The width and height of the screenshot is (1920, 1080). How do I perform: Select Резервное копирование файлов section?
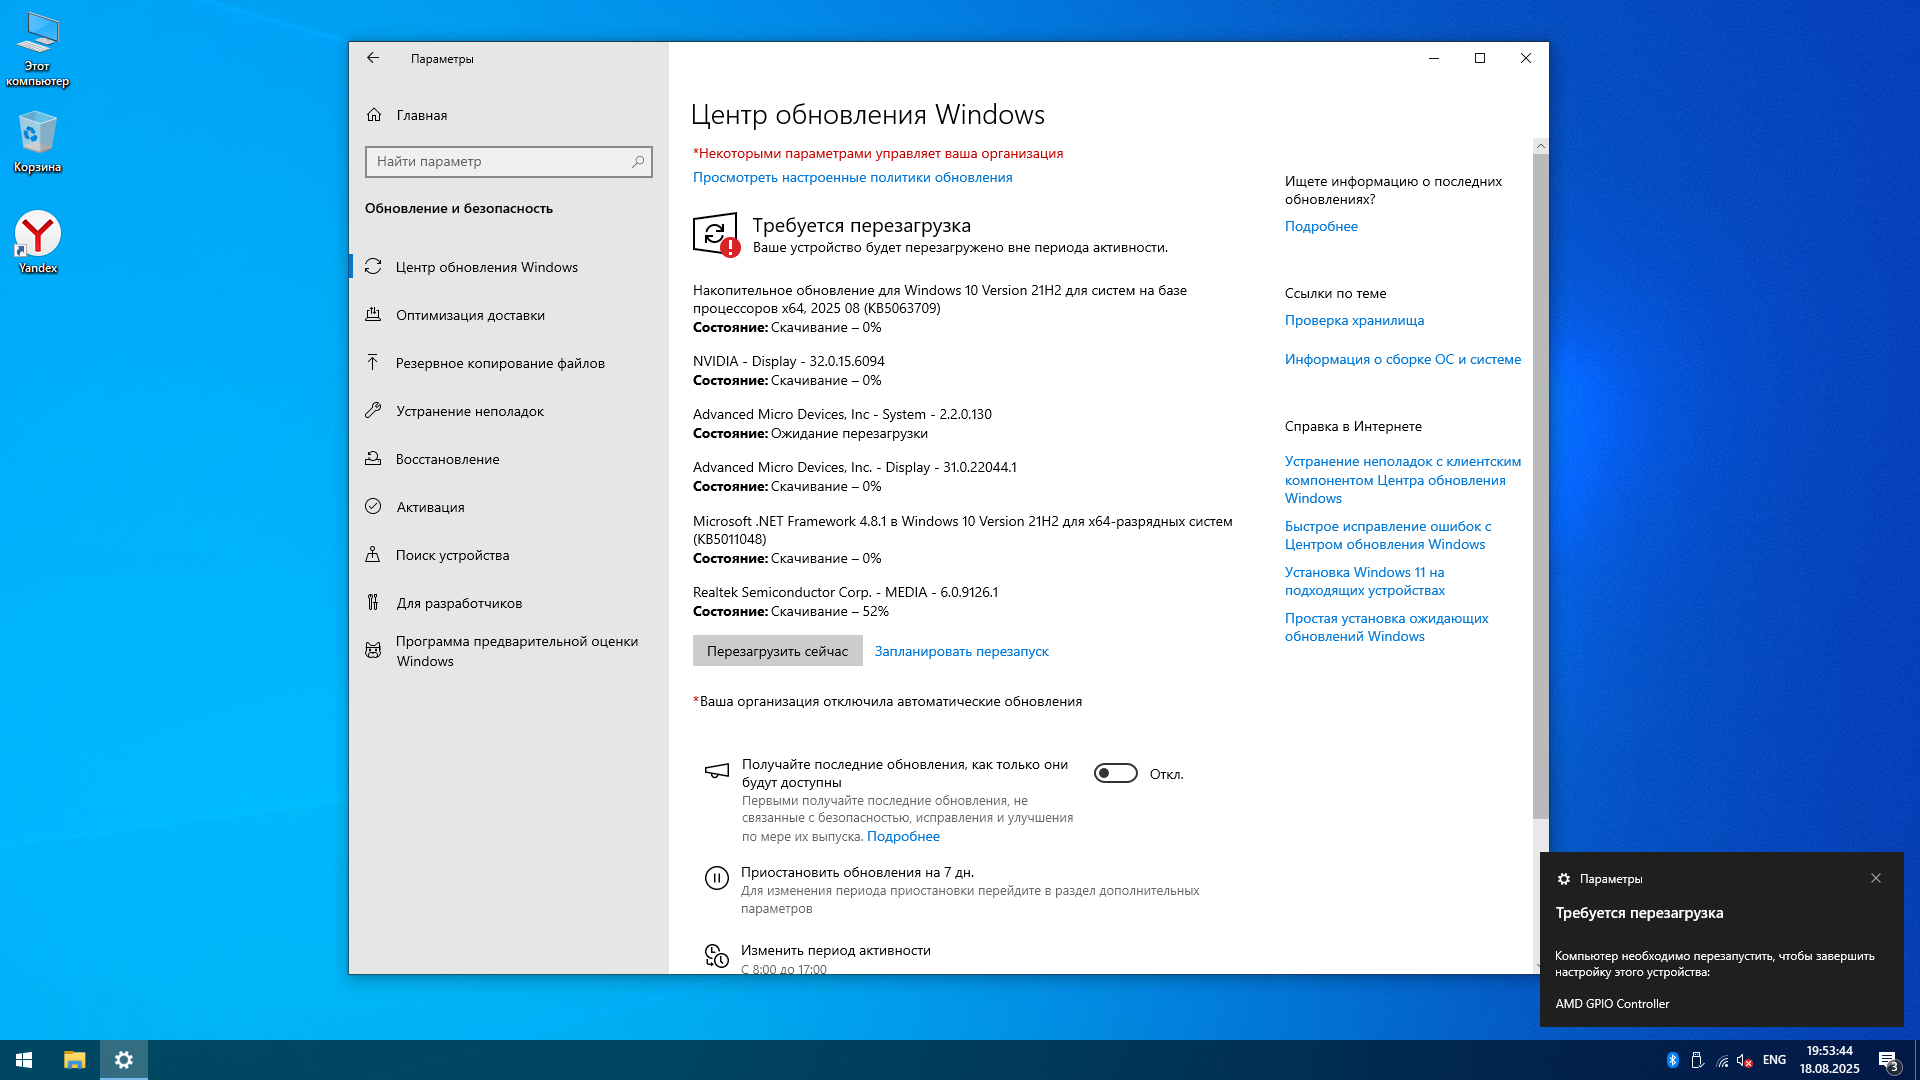click(x=499, y=363)
